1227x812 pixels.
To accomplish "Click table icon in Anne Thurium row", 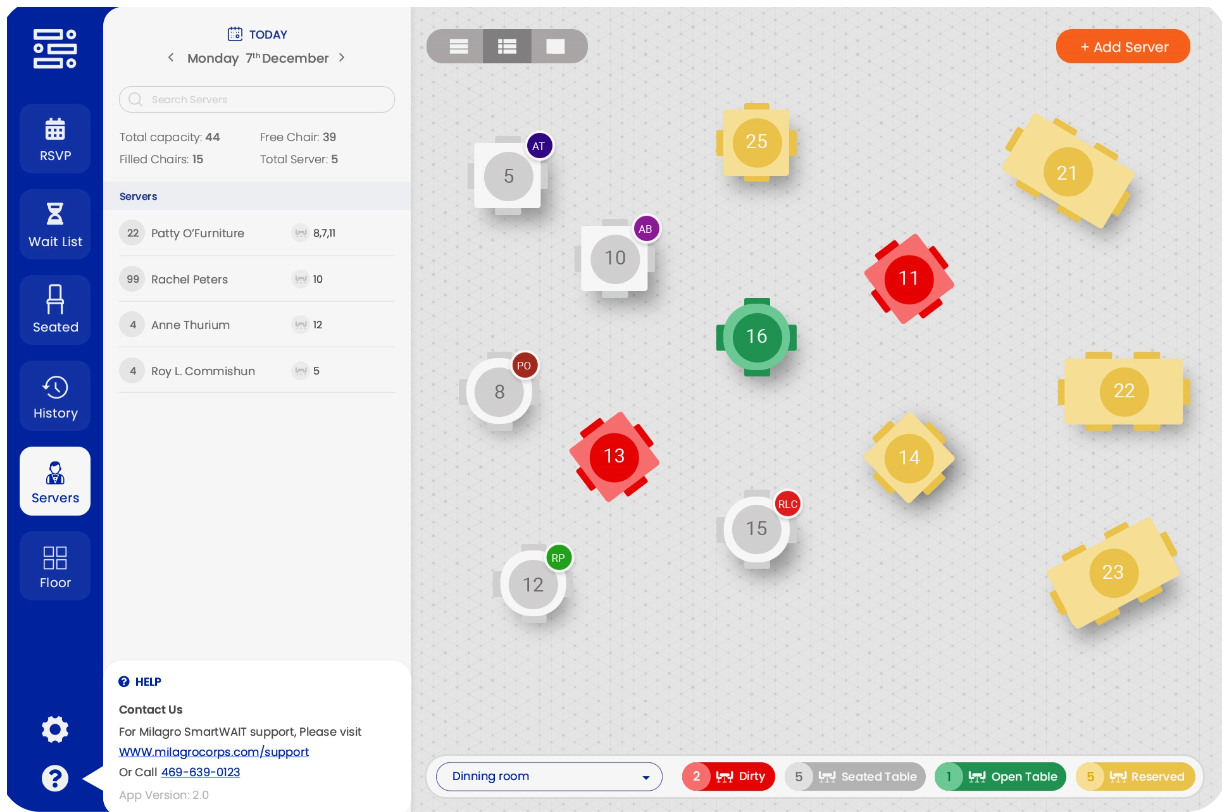I will 300,325.
